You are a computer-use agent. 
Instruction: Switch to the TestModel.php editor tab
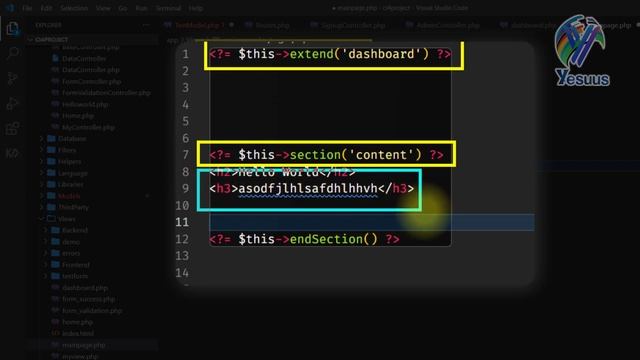click(199, 25)
